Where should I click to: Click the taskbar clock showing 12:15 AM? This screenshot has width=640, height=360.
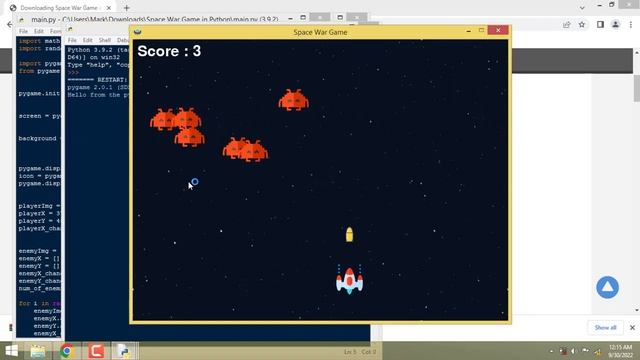coord(620,351)
